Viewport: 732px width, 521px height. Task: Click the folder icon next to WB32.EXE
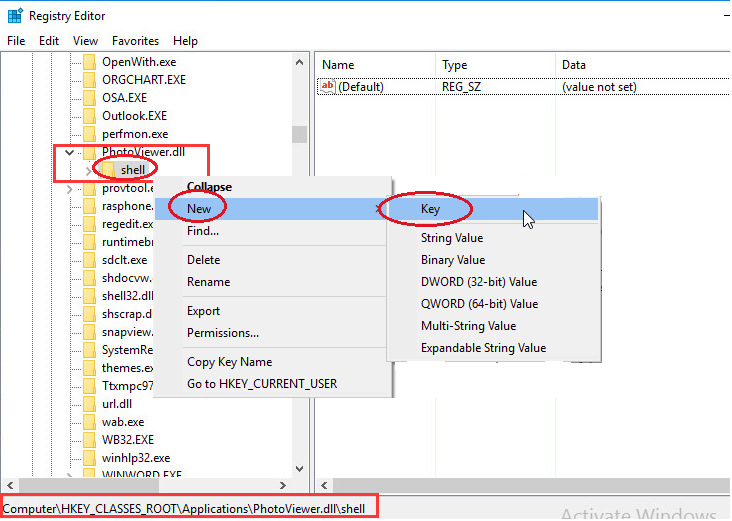[90, 440]
